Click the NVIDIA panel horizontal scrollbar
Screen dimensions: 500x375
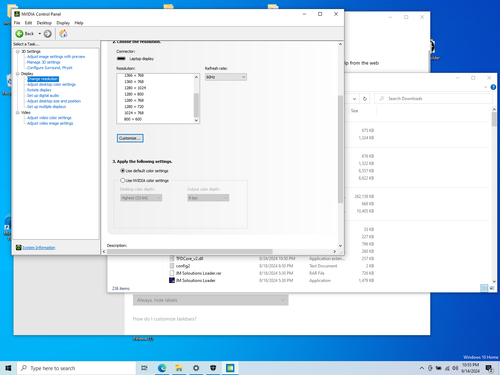189,252
